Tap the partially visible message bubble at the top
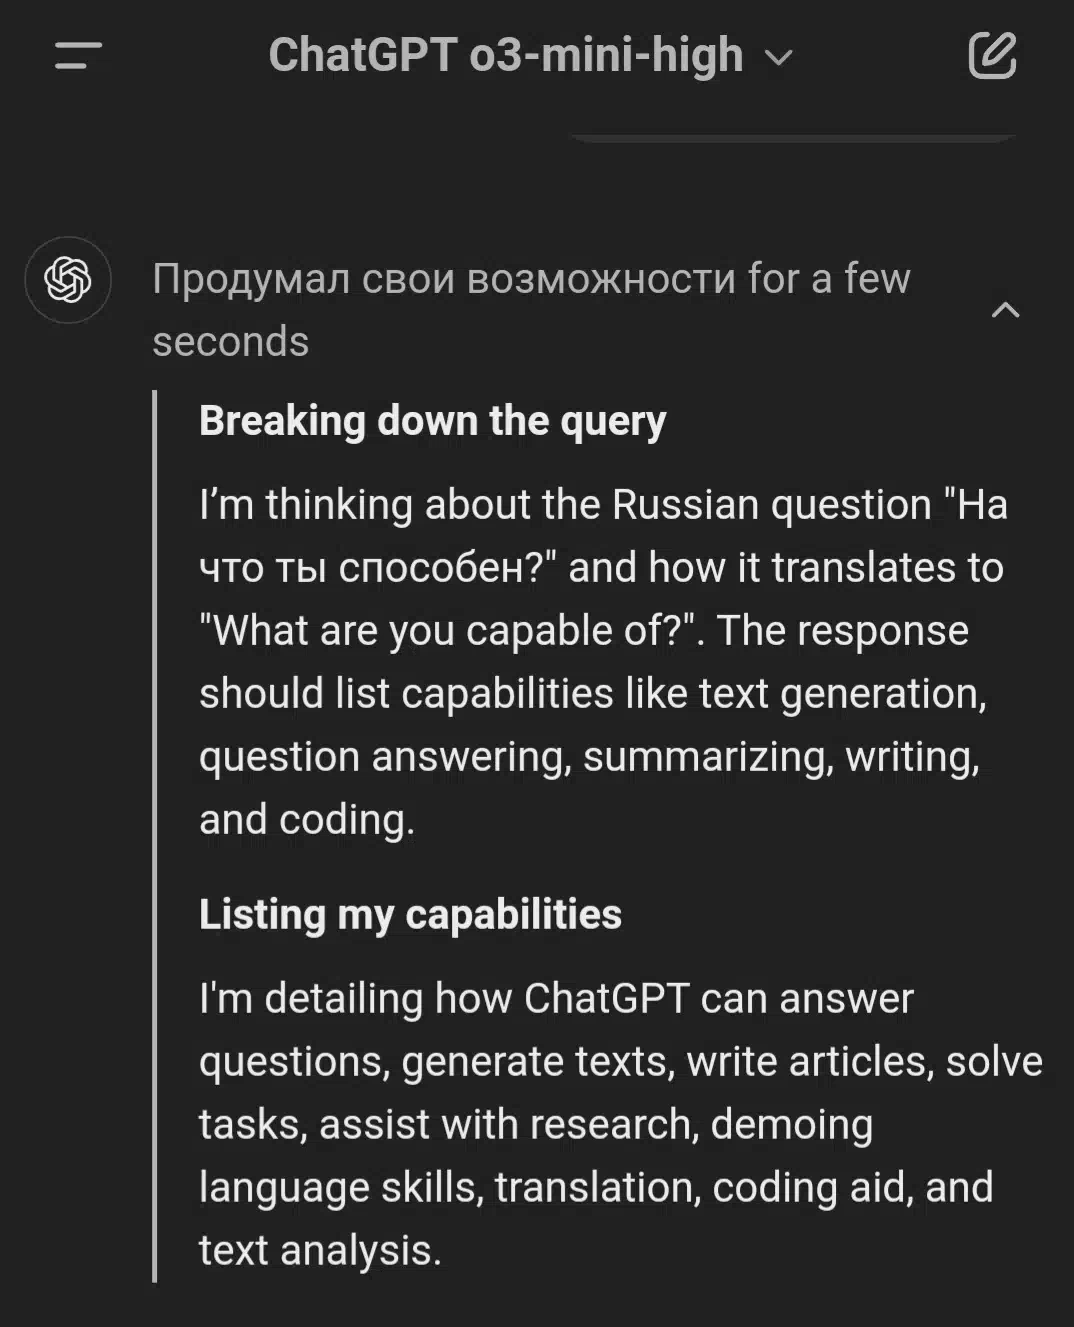Viewport: 1074px width, 1327px height. coord(793,137)
